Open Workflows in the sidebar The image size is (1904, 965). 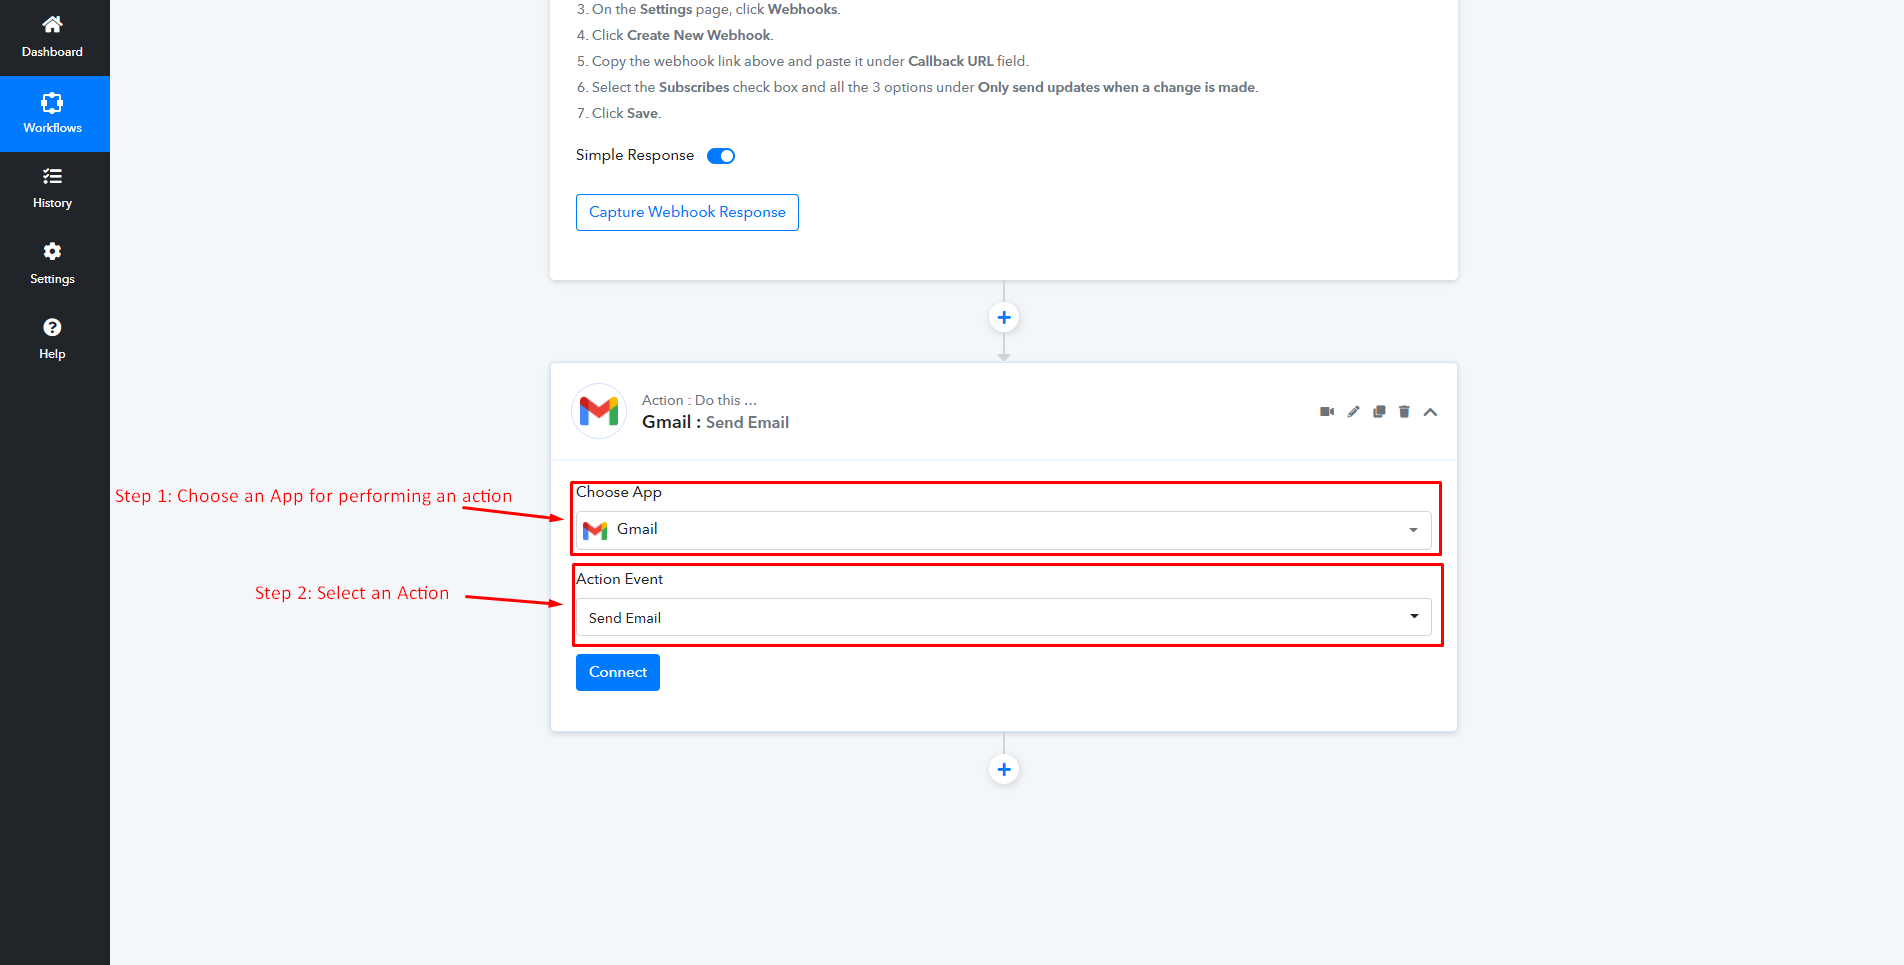[53, 113]
